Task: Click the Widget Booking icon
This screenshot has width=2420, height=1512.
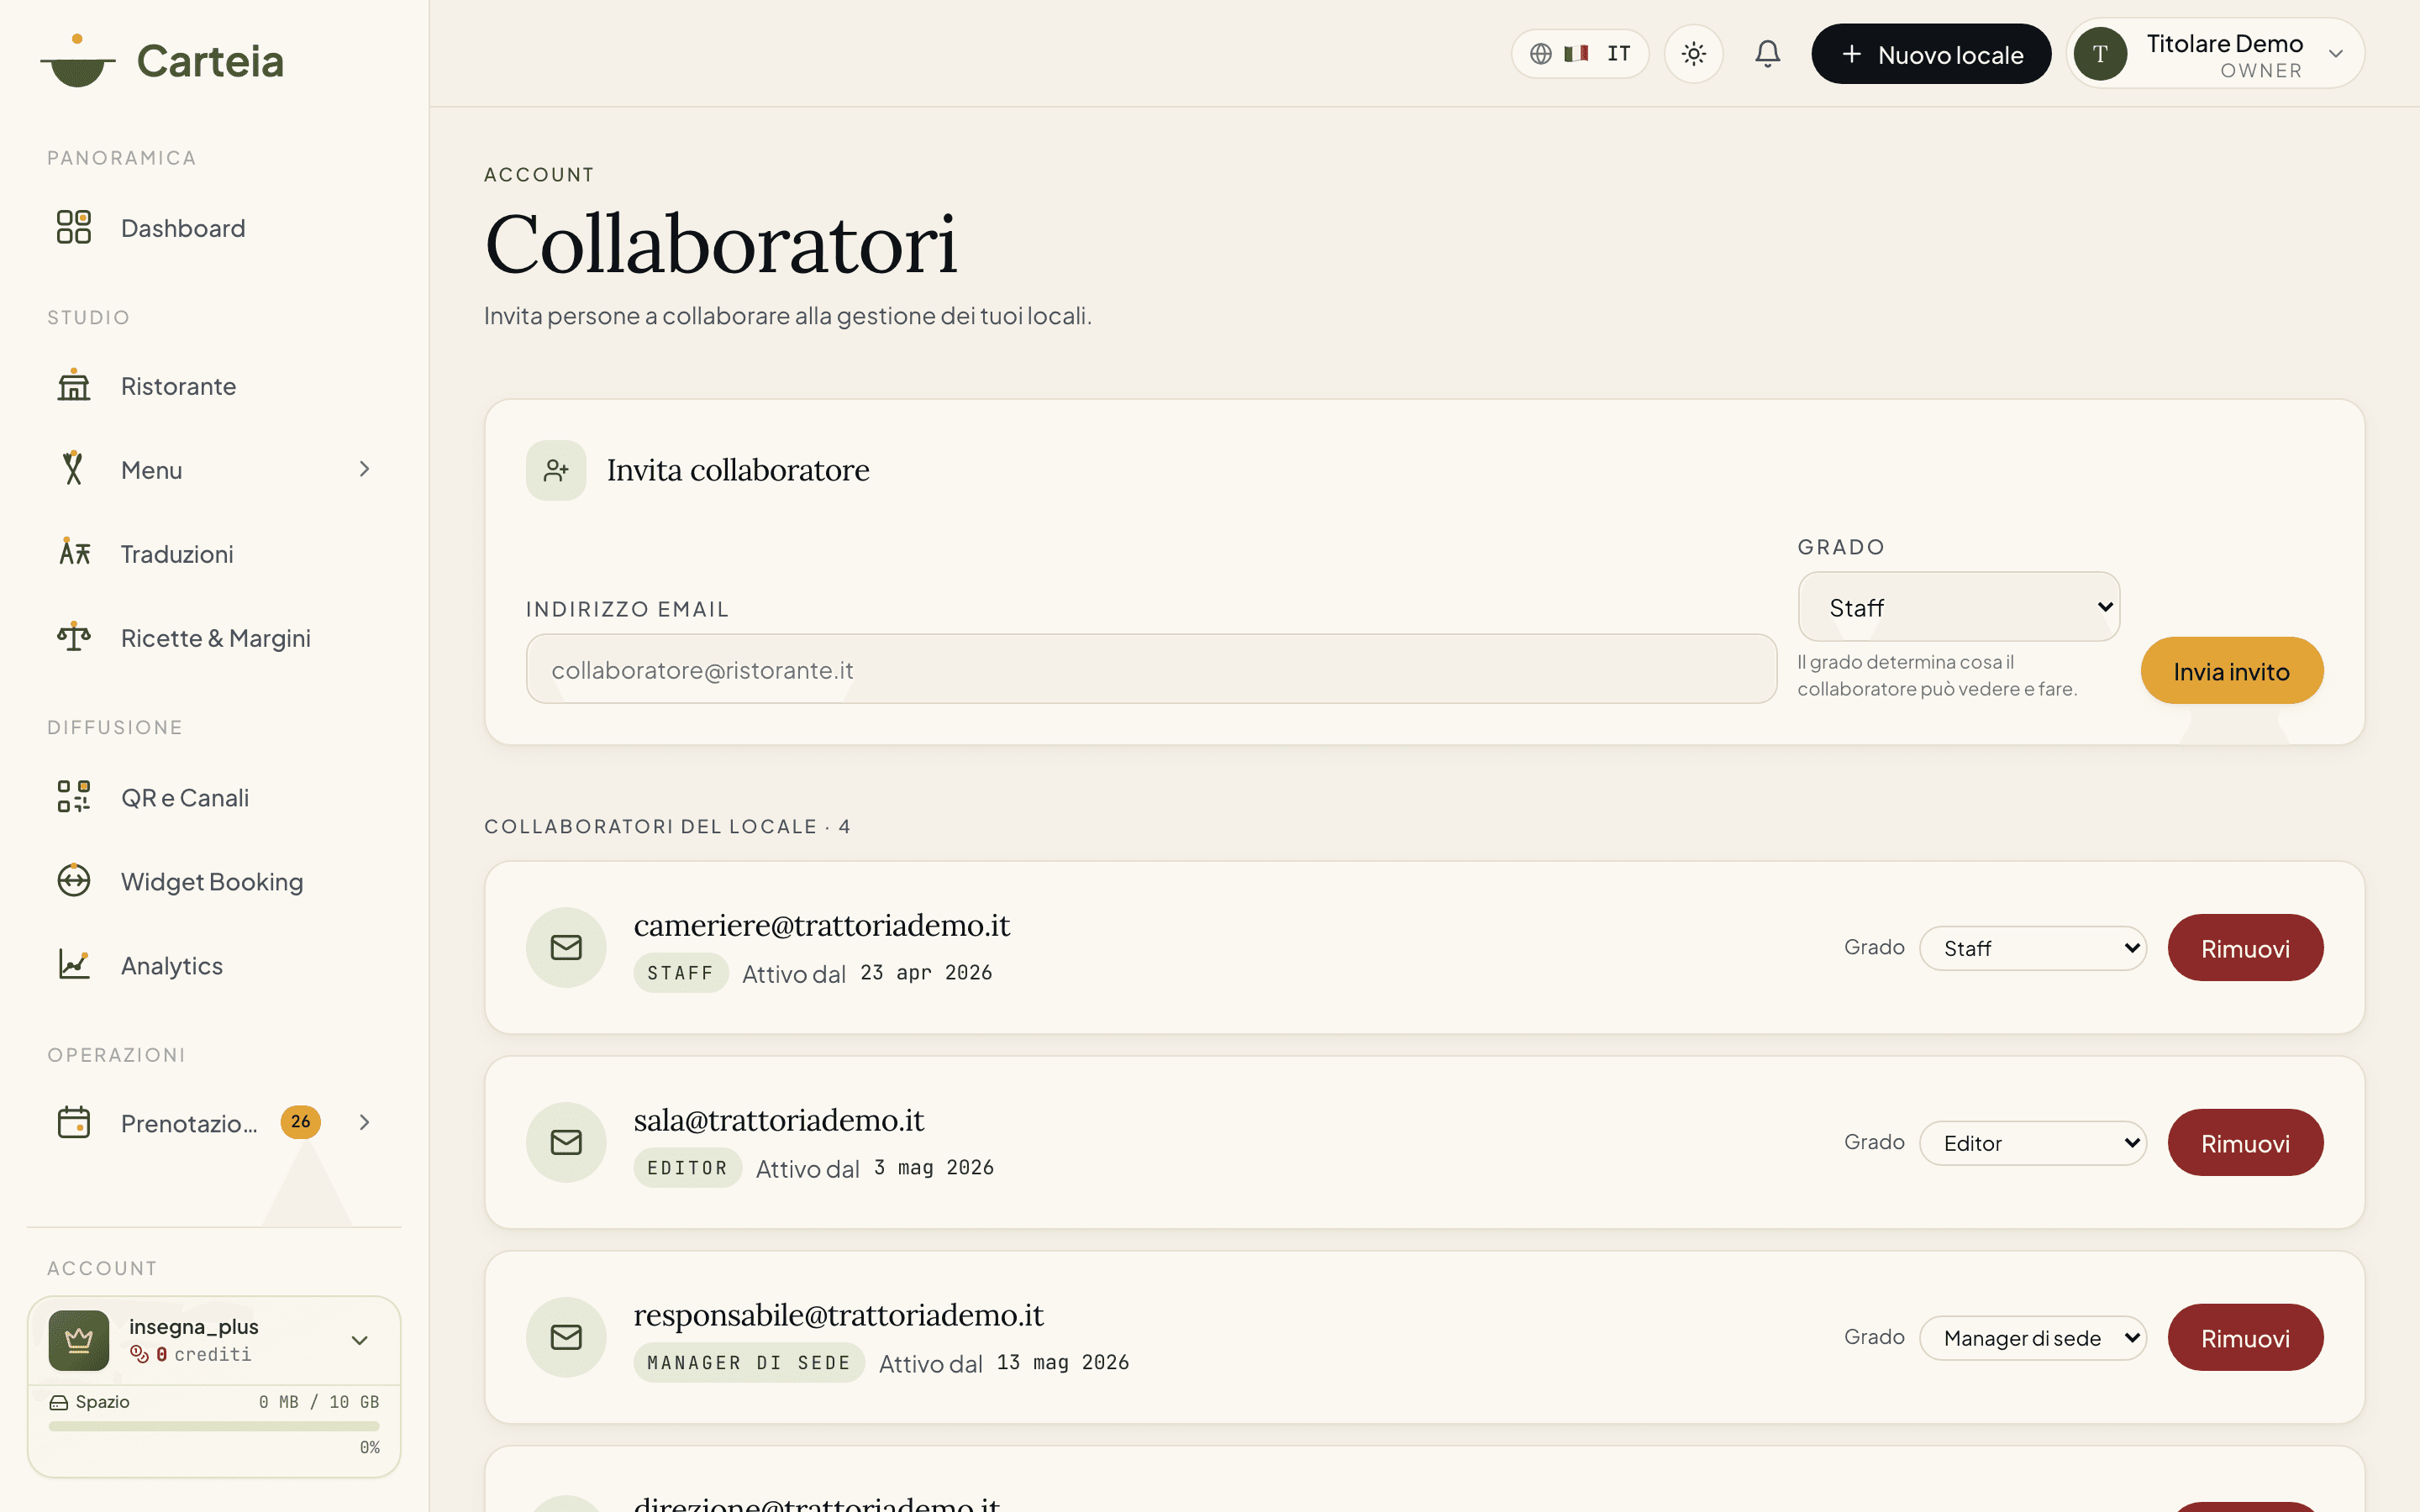Action: pyautogui.click(x=74, y=881)
